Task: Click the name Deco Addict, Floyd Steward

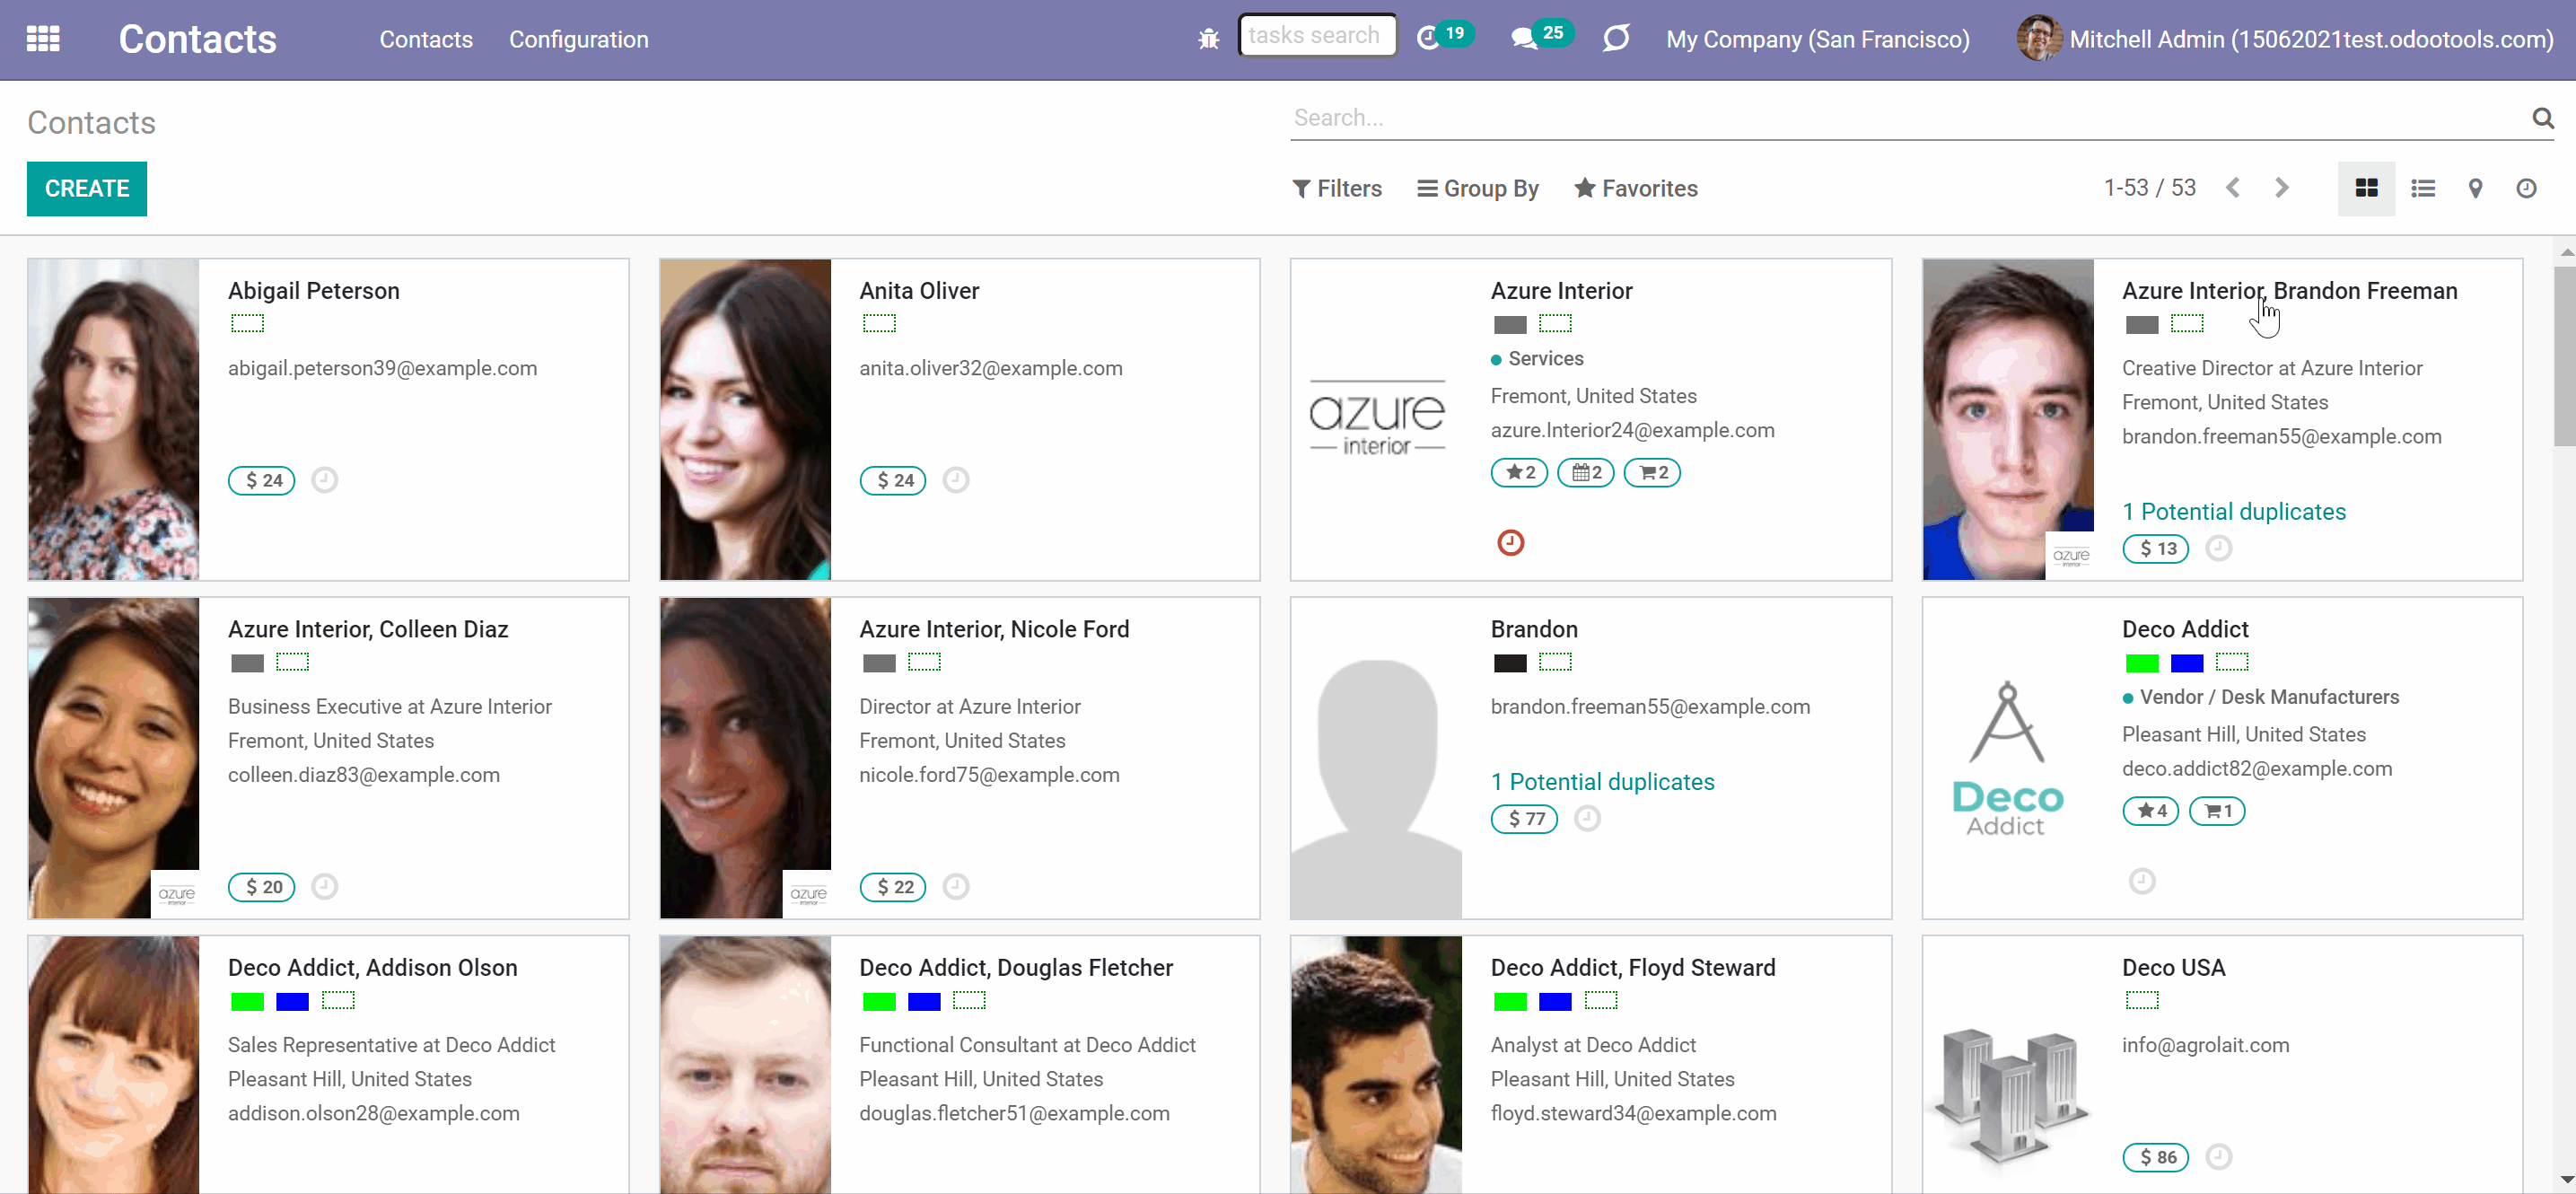Action: coord(1633,967)
